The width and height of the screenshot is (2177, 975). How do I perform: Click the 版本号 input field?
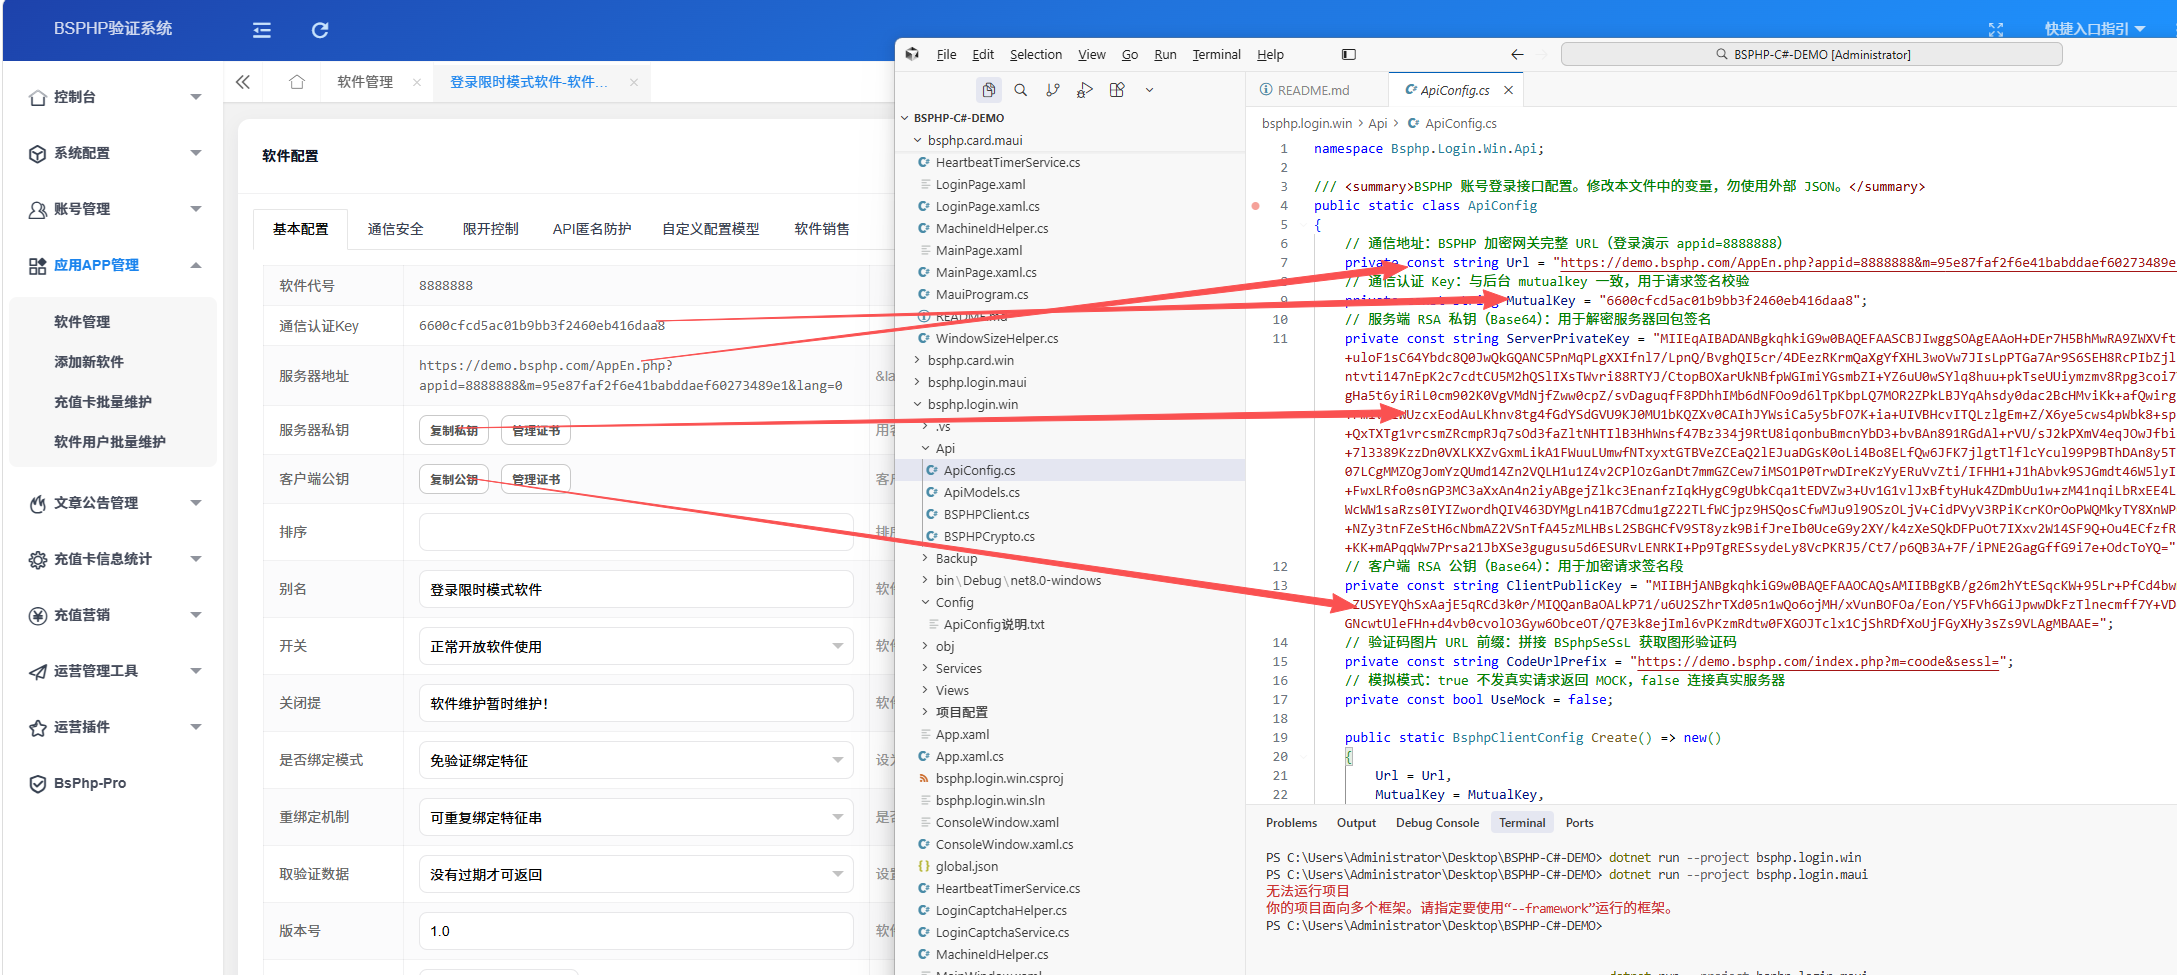tap(636, 931)
